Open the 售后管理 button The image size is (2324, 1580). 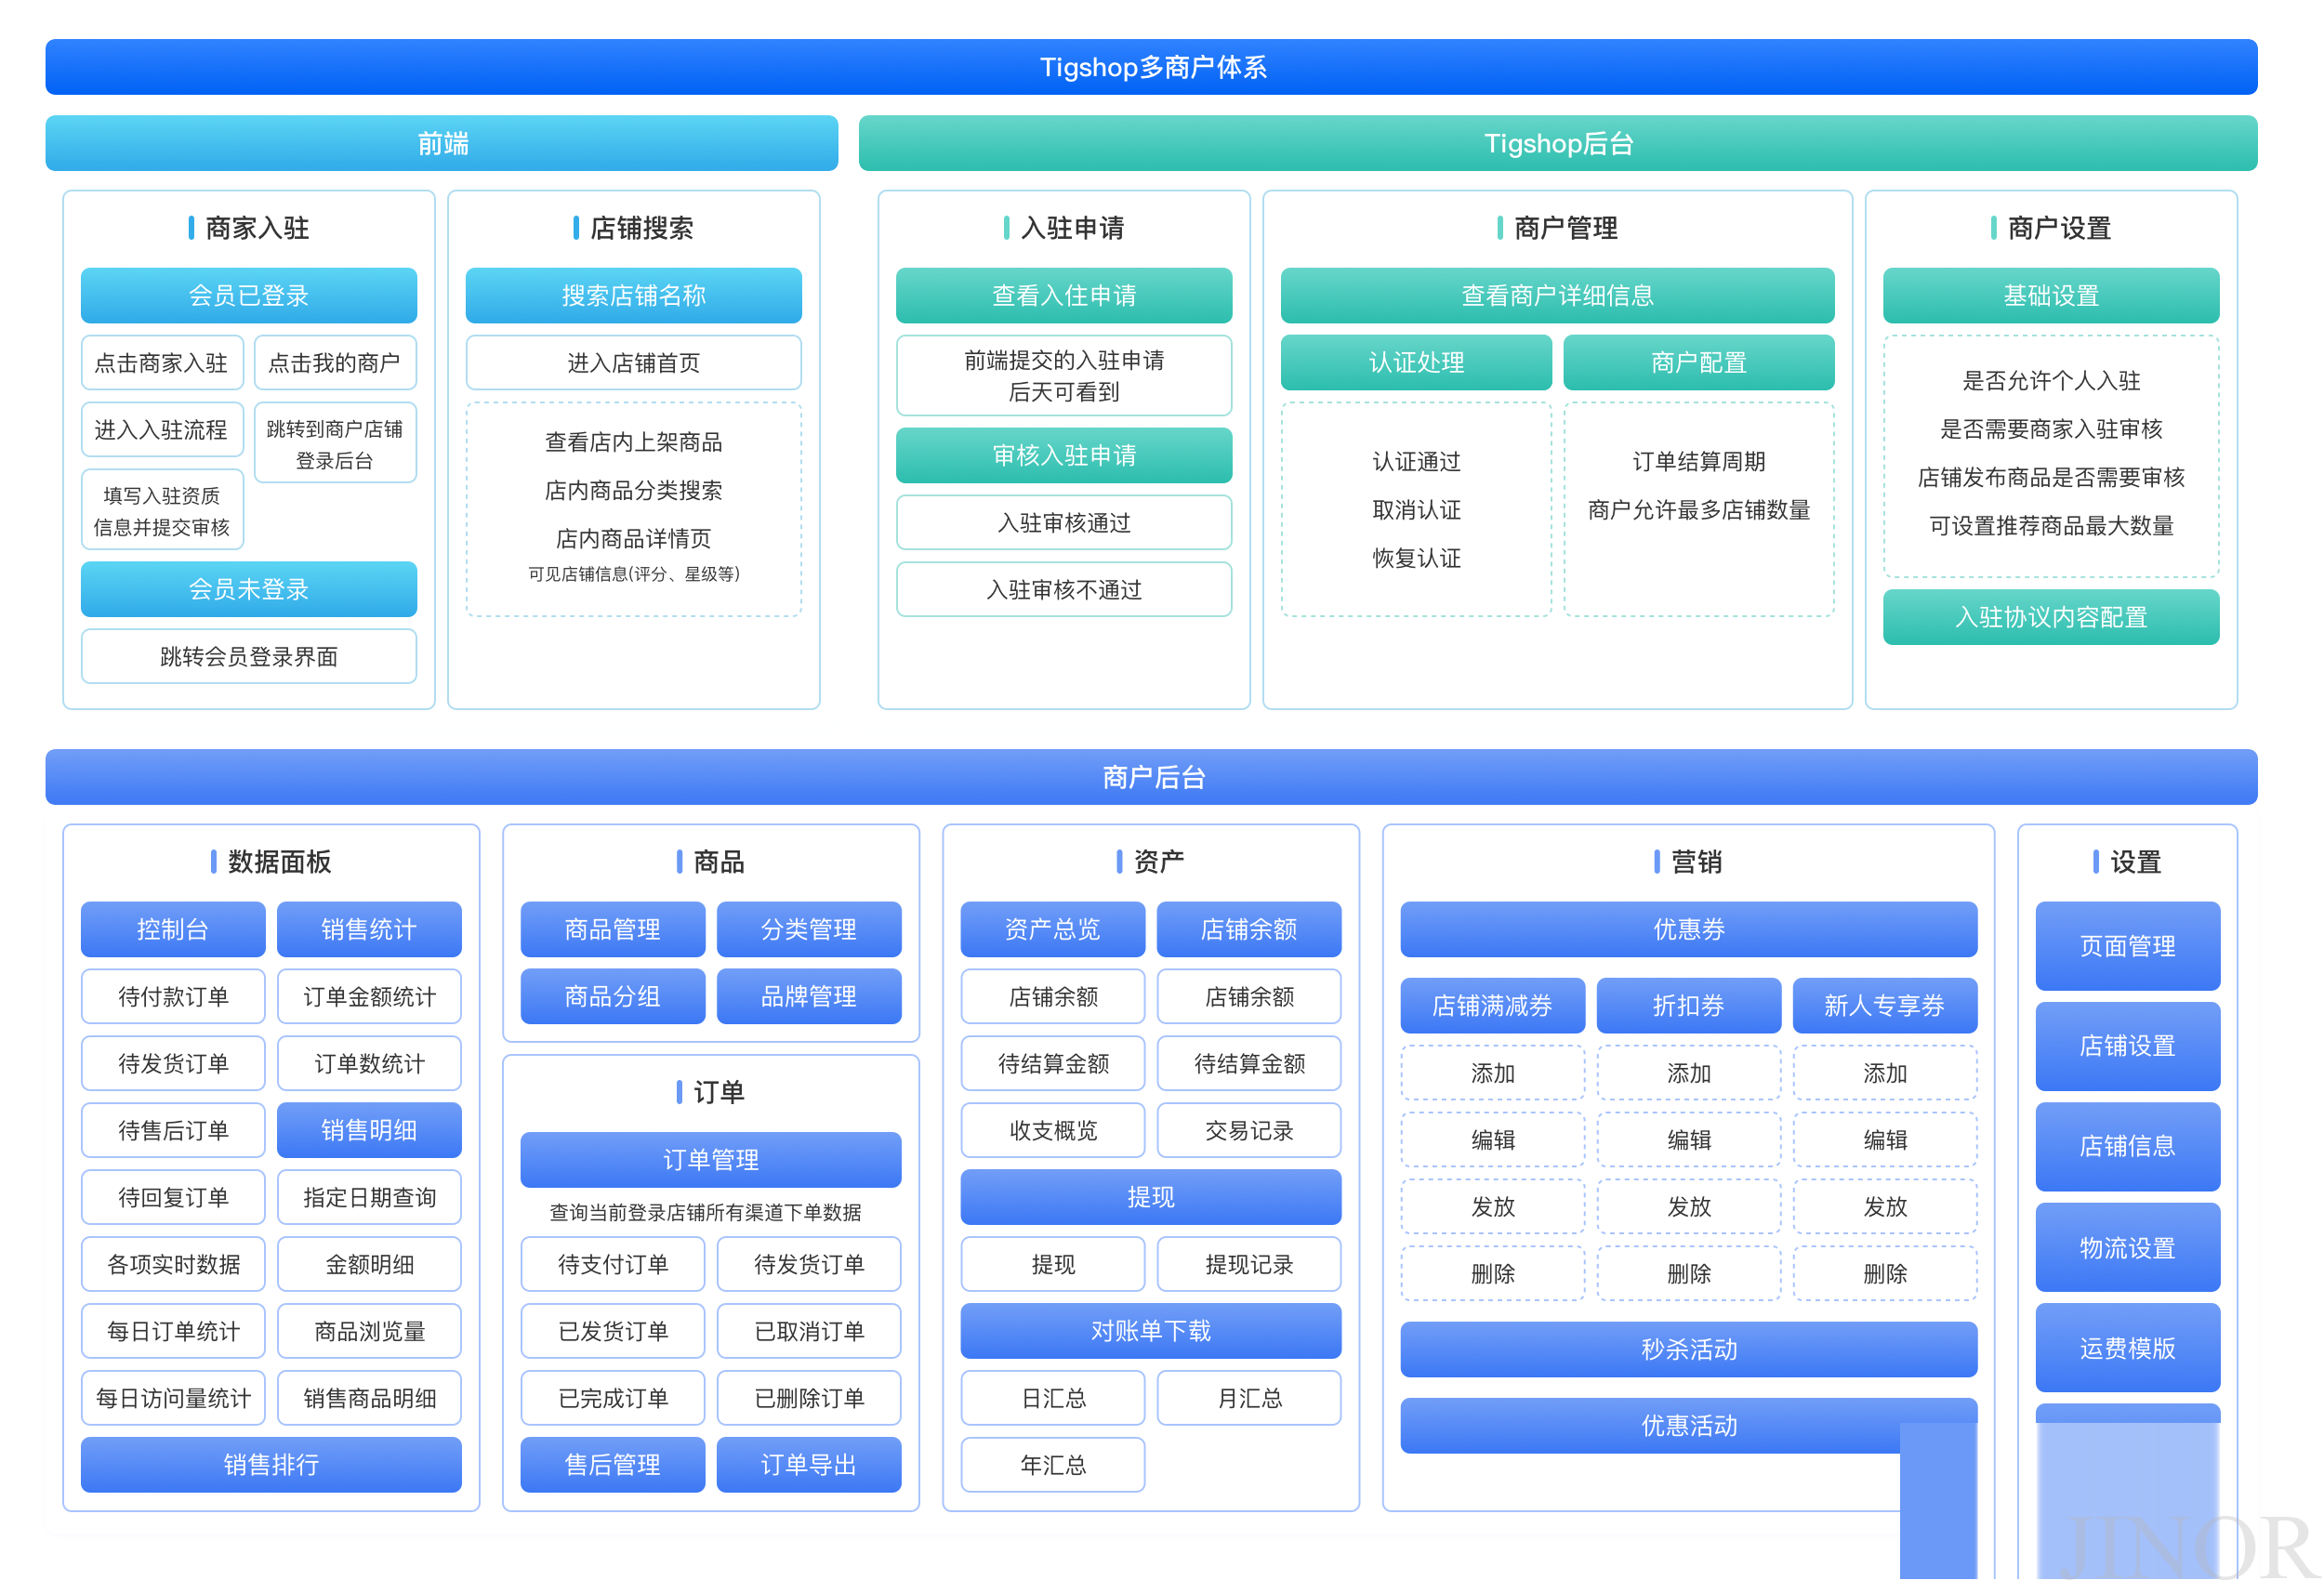pyautogui.click(x=613, y=1464)
